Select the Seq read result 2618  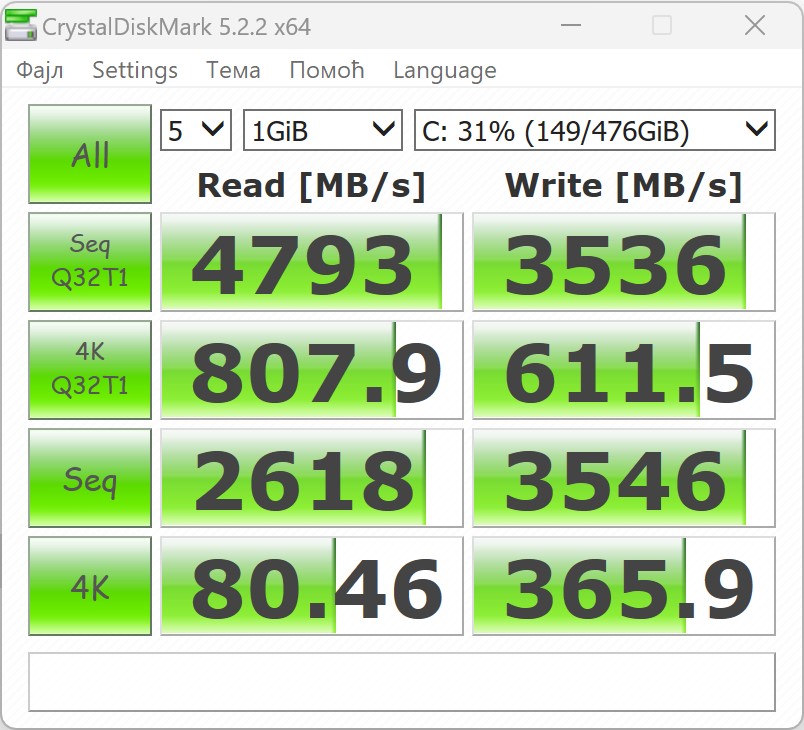(312, 478)
